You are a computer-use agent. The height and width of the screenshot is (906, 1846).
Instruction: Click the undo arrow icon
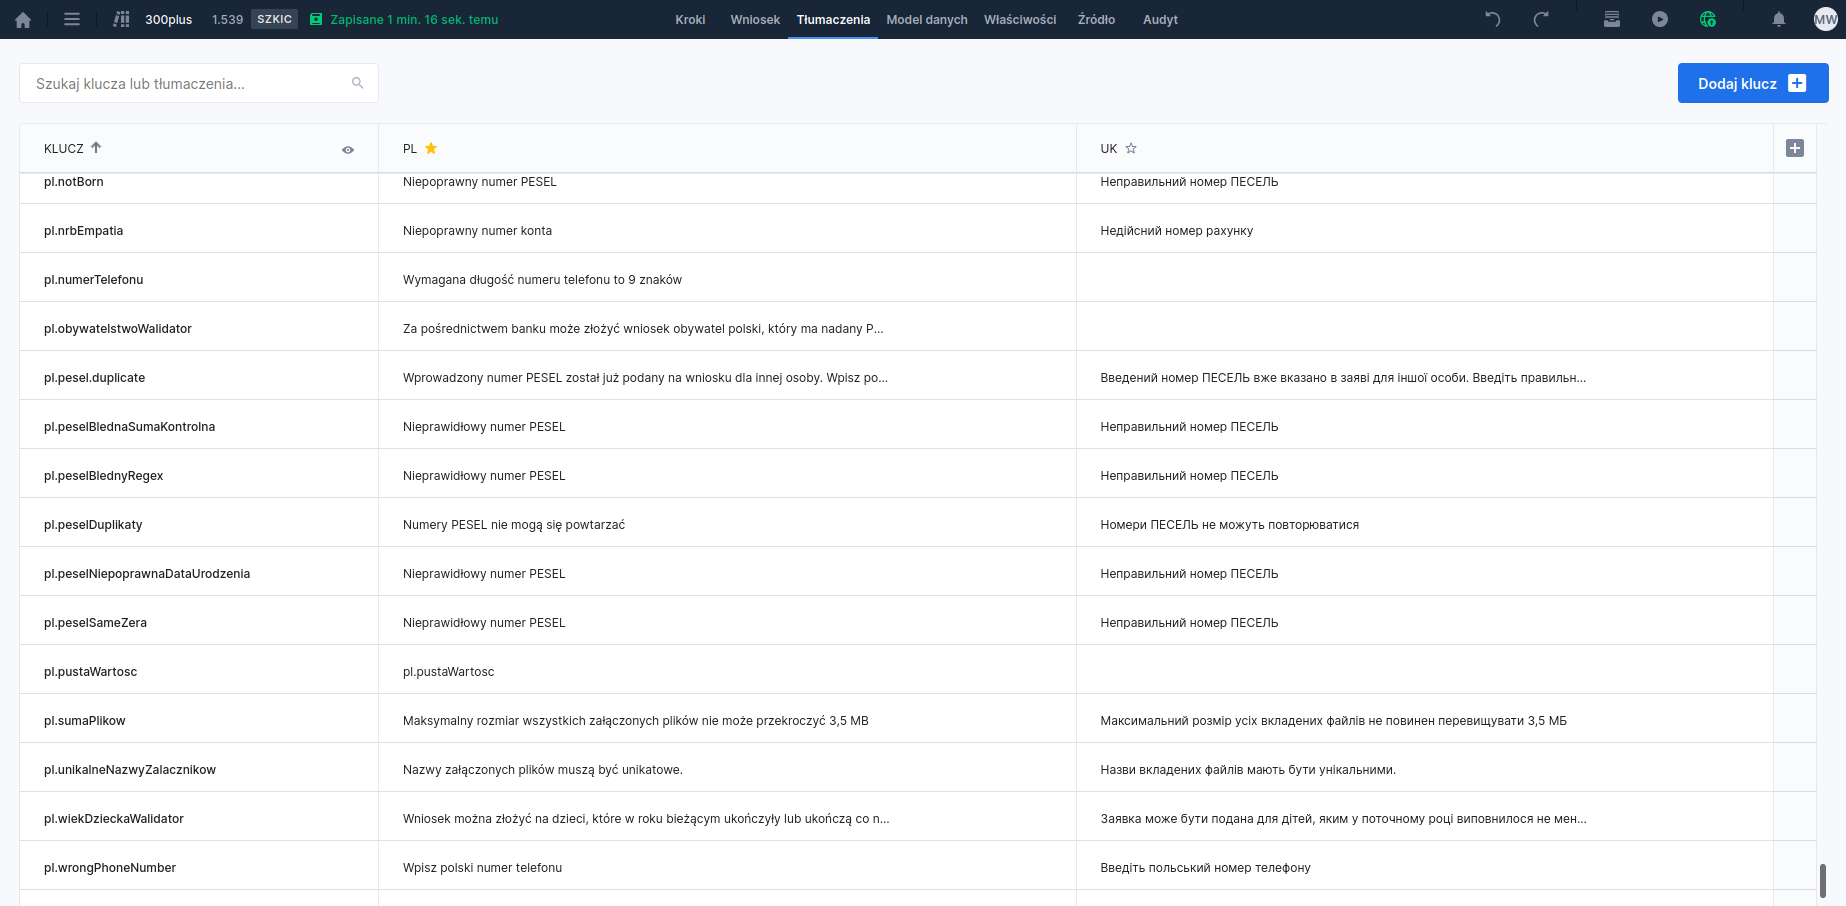pos(1493,19)
